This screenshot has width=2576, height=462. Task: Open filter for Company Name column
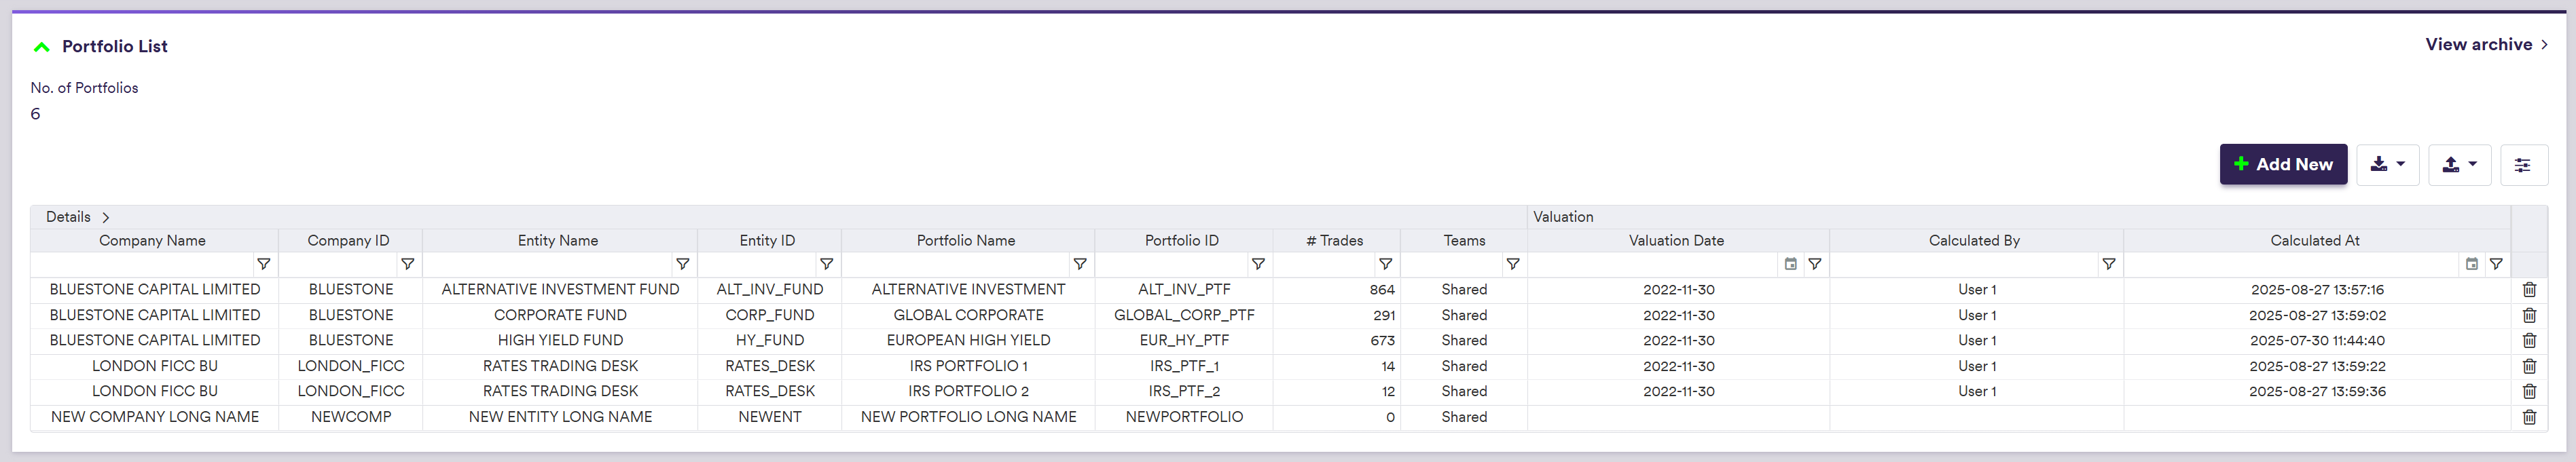(x=263, y=265)
